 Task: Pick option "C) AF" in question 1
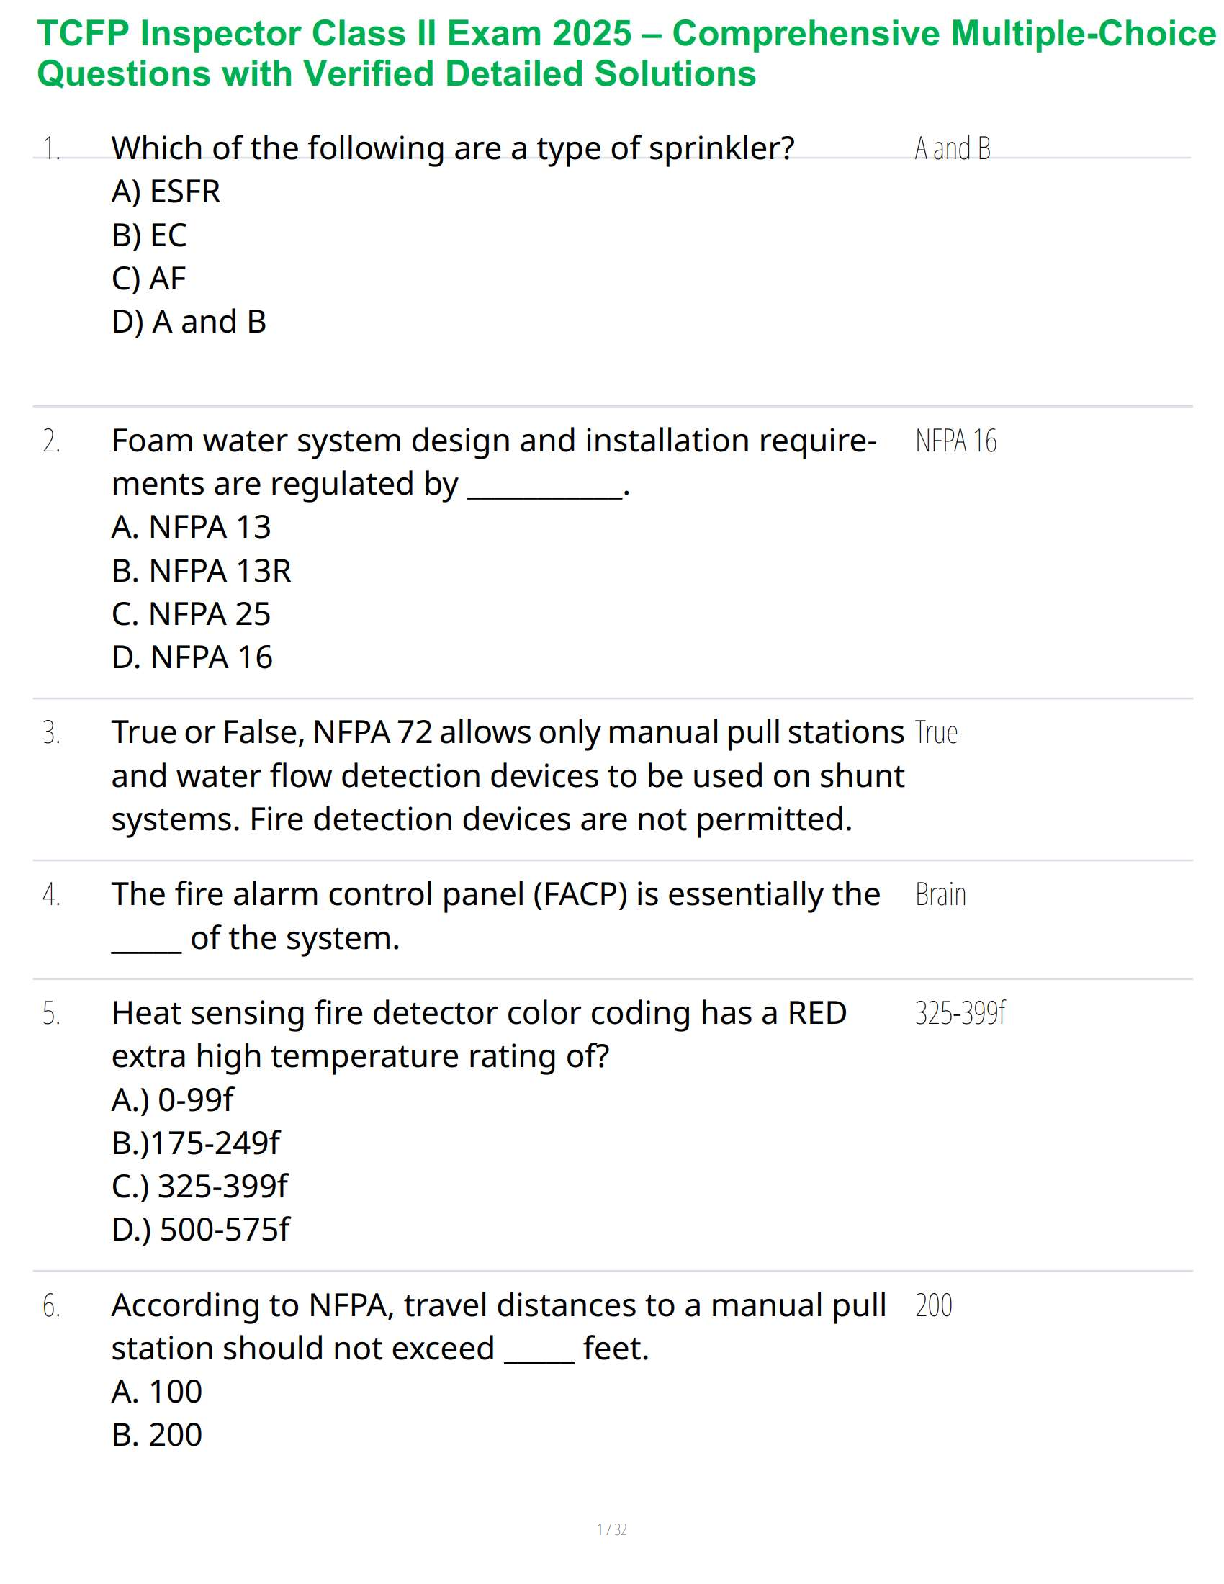pyautogui.click(x=149, y=278)
